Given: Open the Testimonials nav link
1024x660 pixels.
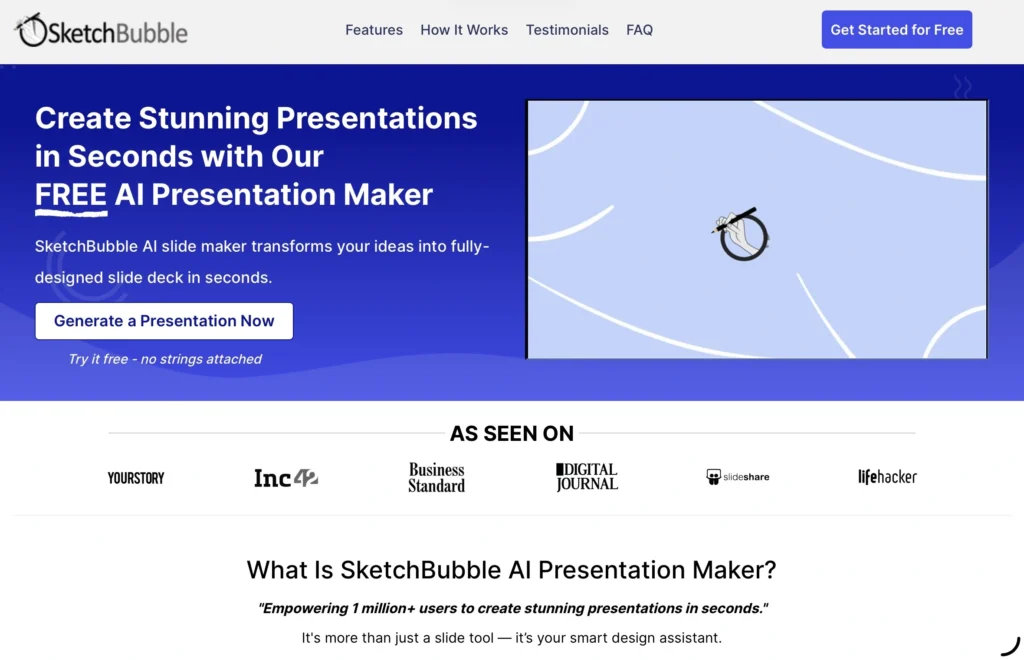Looking at the screenshot, I should (567, 30).
